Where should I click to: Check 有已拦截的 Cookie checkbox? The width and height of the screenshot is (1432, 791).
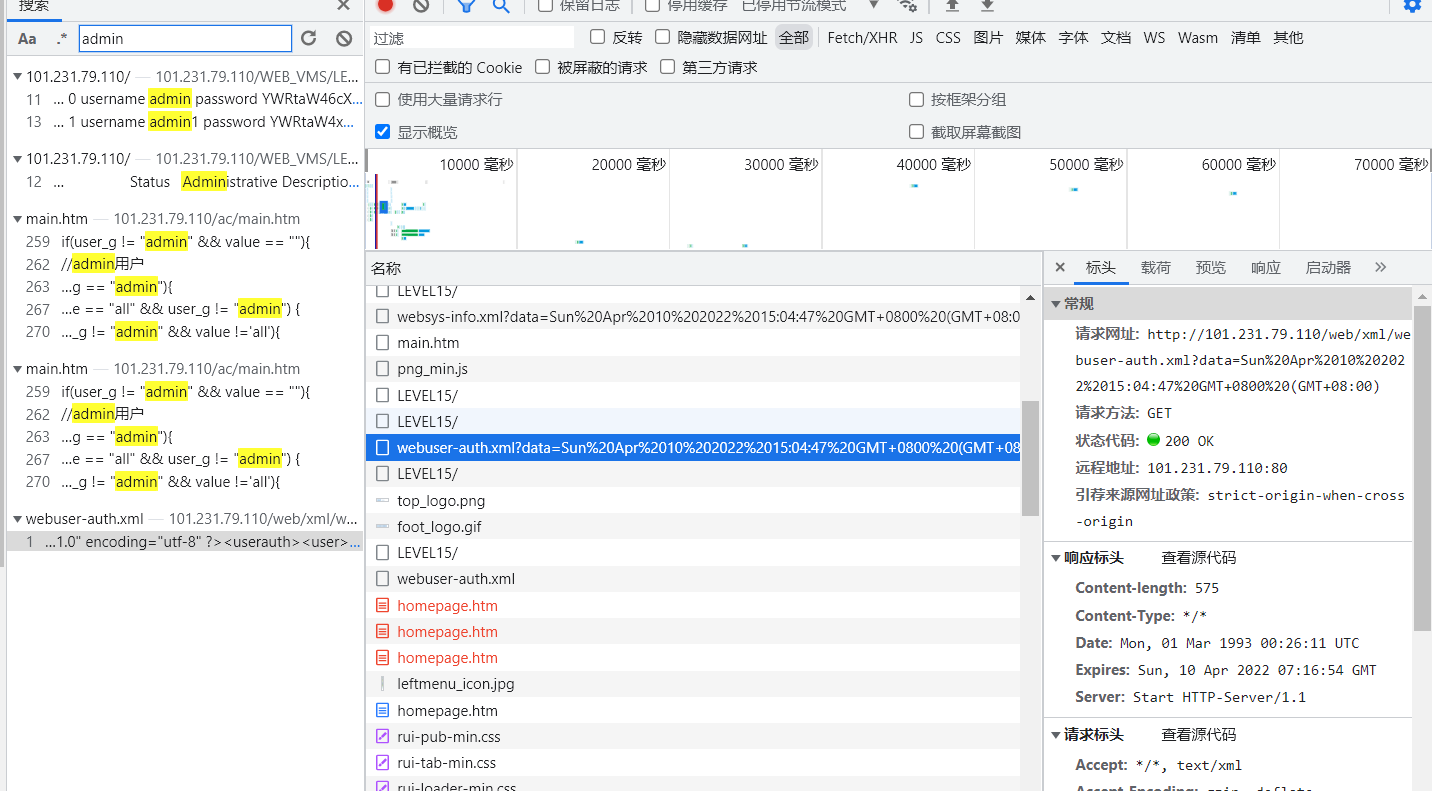coord(383,67)
